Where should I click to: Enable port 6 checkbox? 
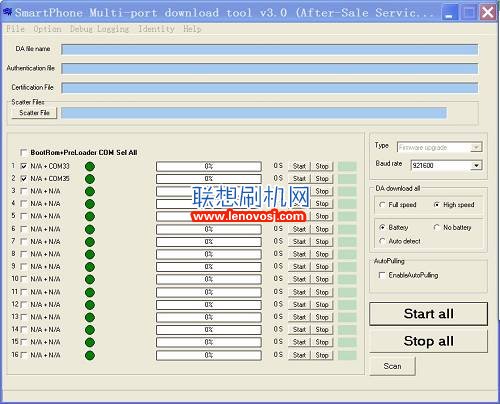point(24,229)
